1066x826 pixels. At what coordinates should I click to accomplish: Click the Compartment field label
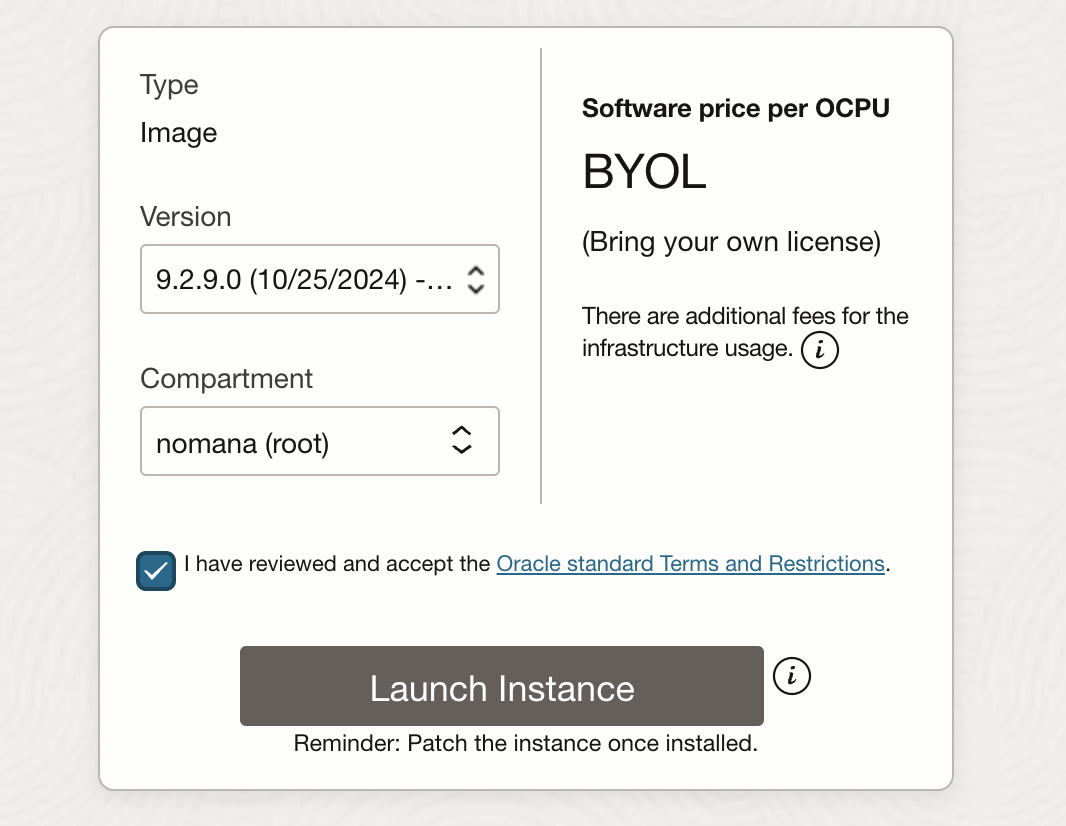(x=226, y=379)
